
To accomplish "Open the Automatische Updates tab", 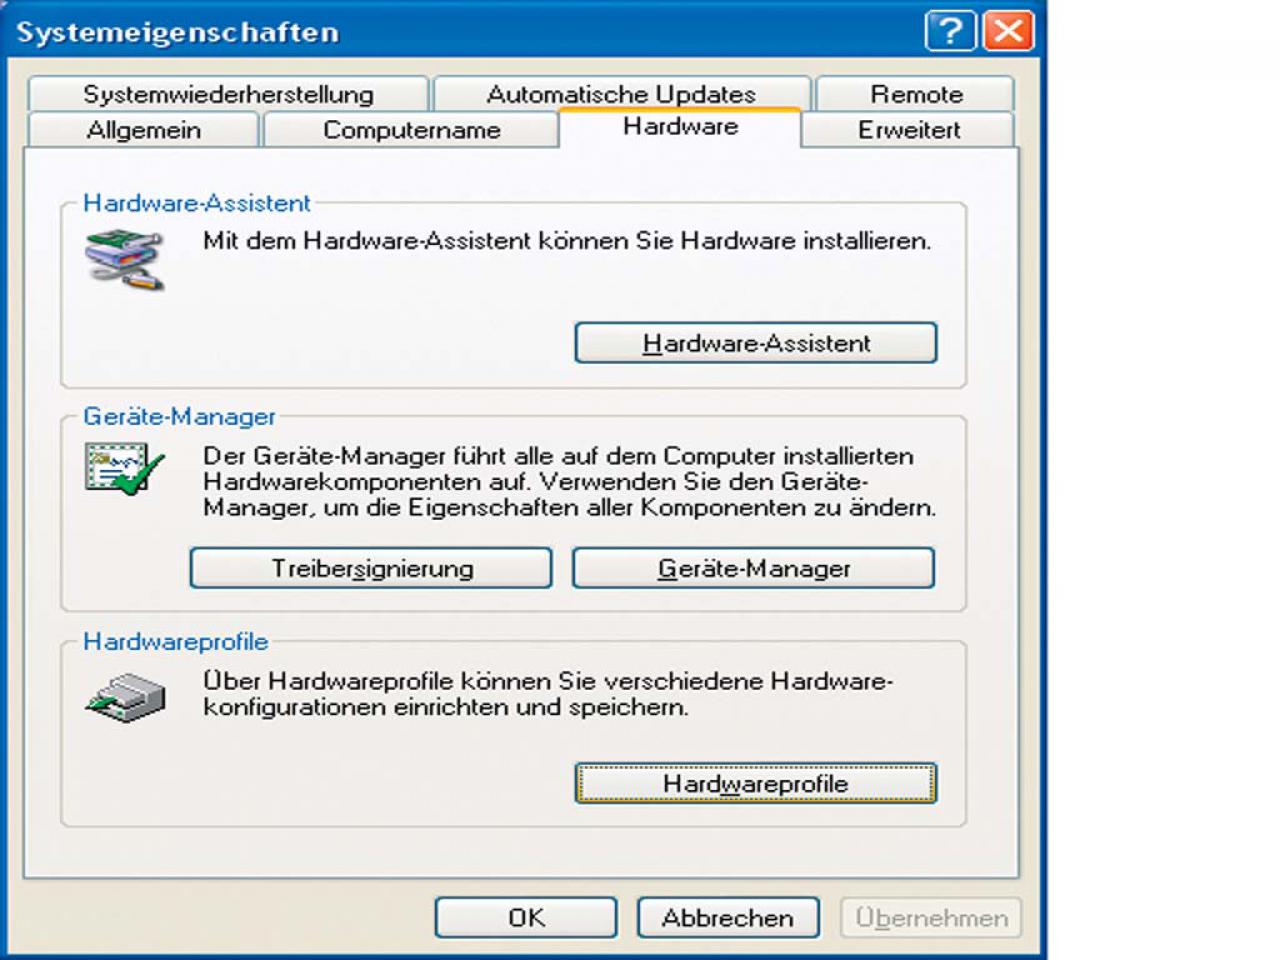I will 621,94.
